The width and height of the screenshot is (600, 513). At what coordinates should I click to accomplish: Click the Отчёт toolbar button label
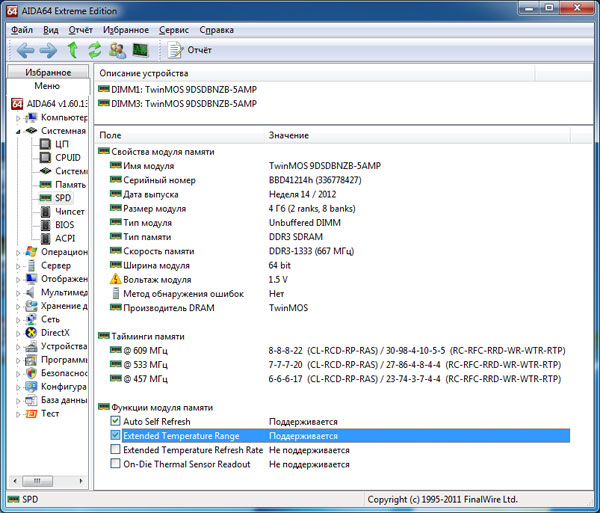(199, 50)
